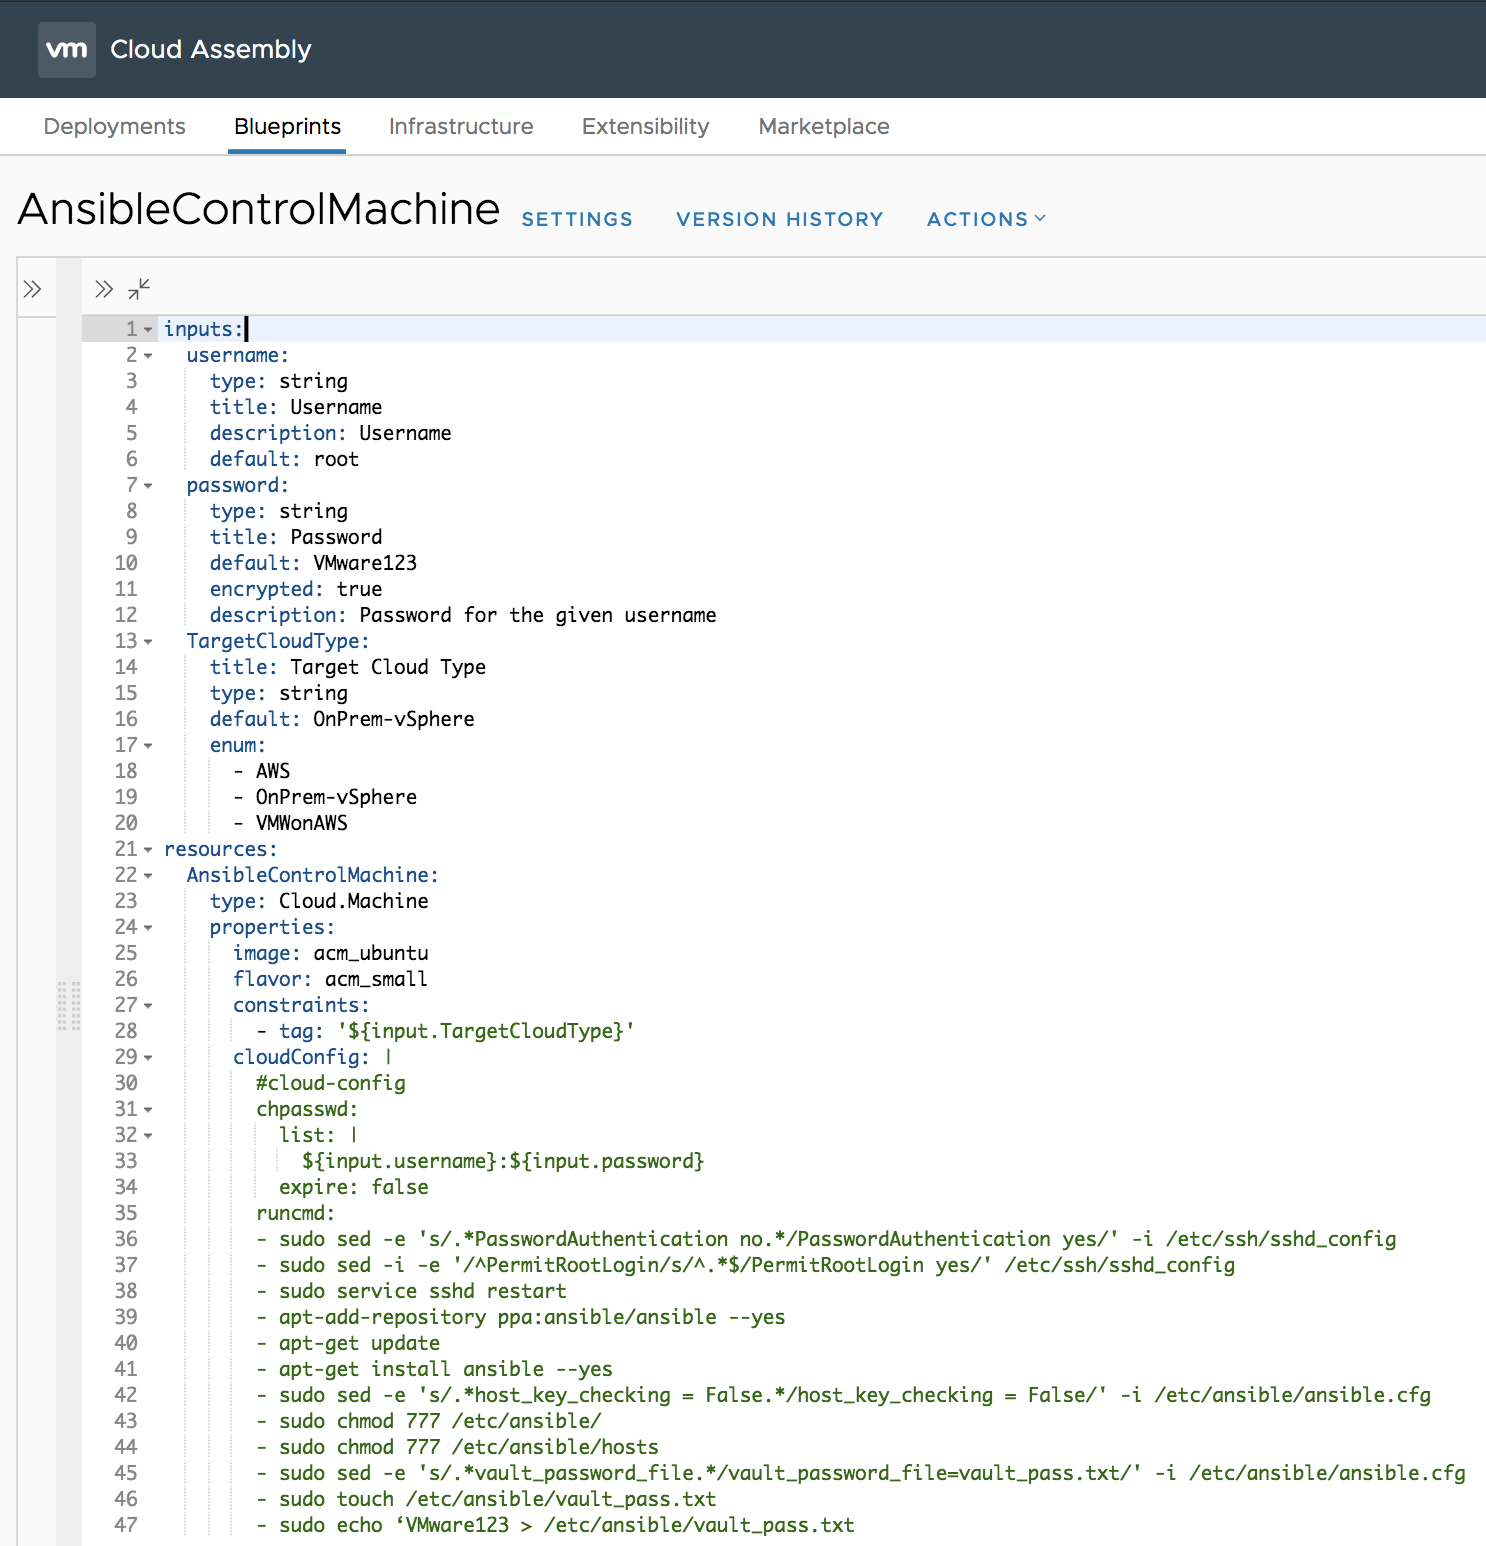1486x1546 pixels.
Task: Click '${input.username}:${input.password}' line
Action: click(503, 1161)
